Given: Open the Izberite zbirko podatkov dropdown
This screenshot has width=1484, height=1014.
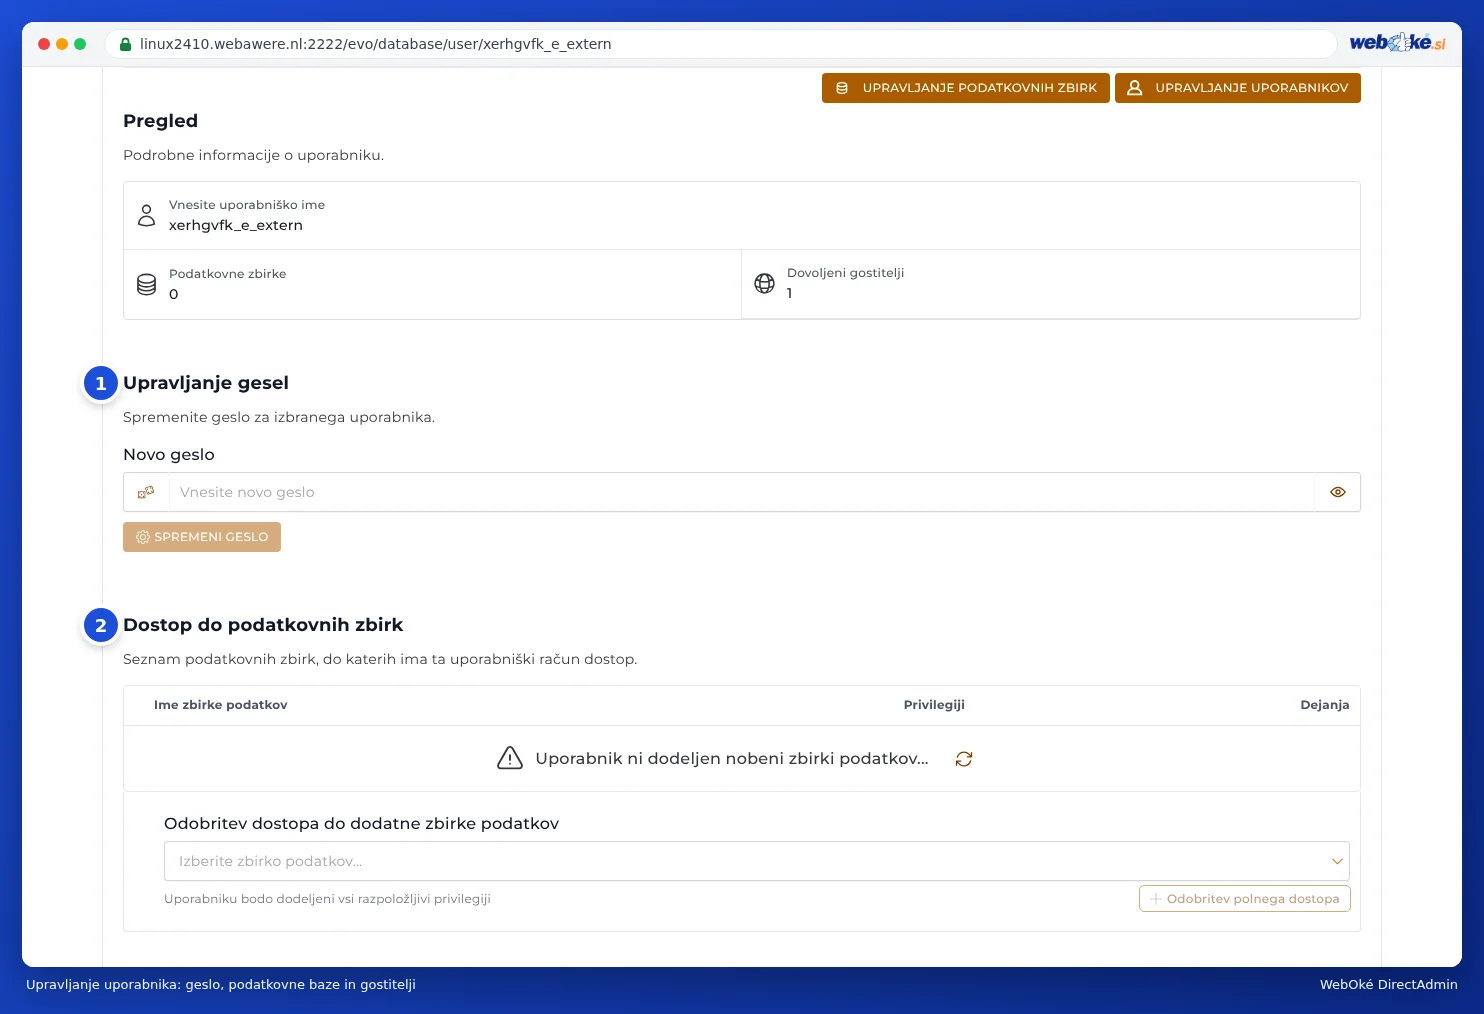Looking at the screenshot, I should click(757, 861).
